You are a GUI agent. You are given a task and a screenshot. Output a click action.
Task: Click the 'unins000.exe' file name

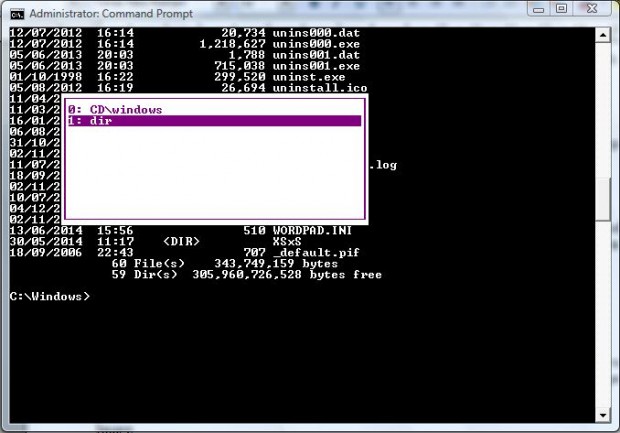click(x=316, y=44)
